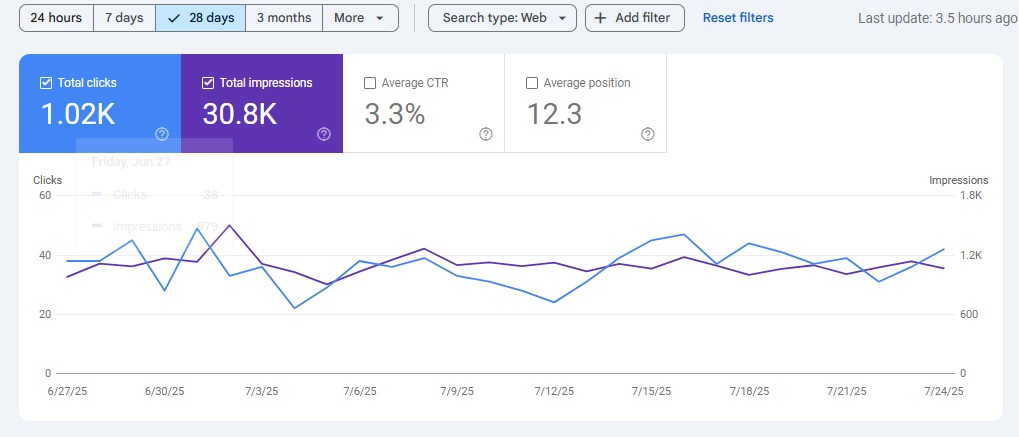Switch to the 7 days range

[x=124, y=18]
